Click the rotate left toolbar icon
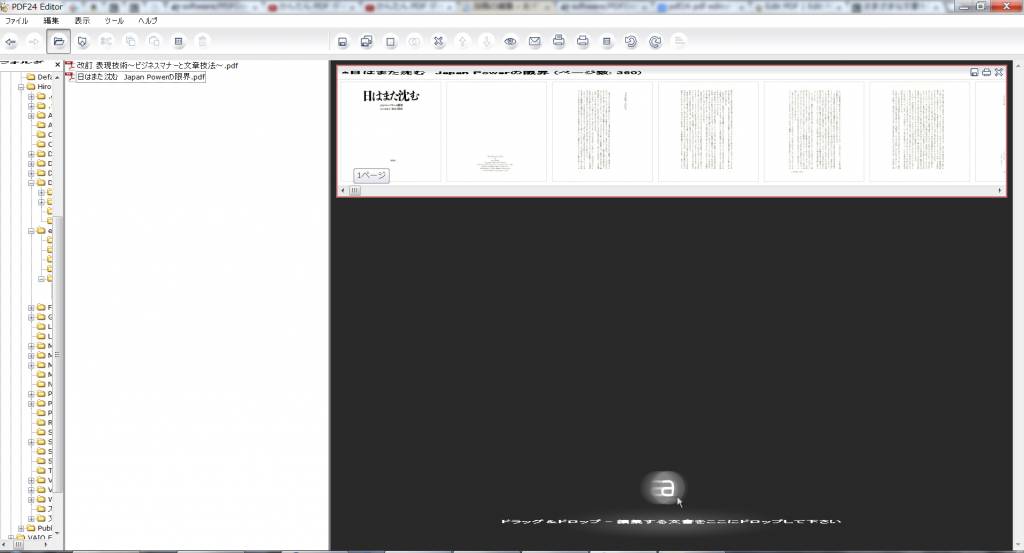Viewport: 1024px width, 553px height. (631, 42)
